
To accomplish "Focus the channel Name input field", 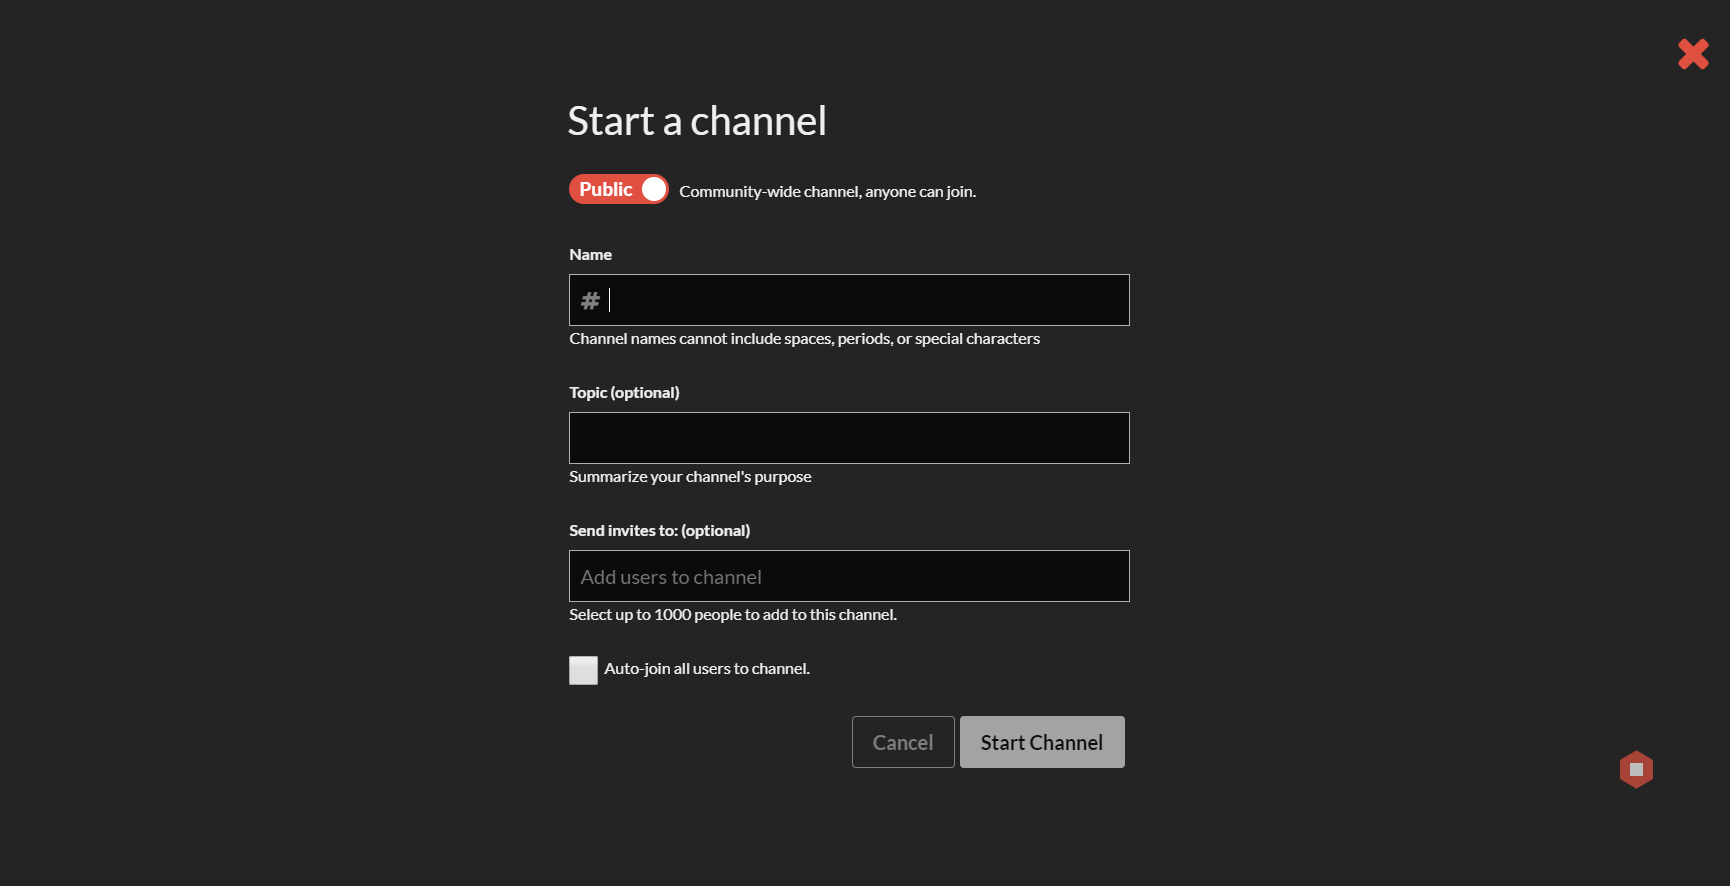I will point(849,300).
